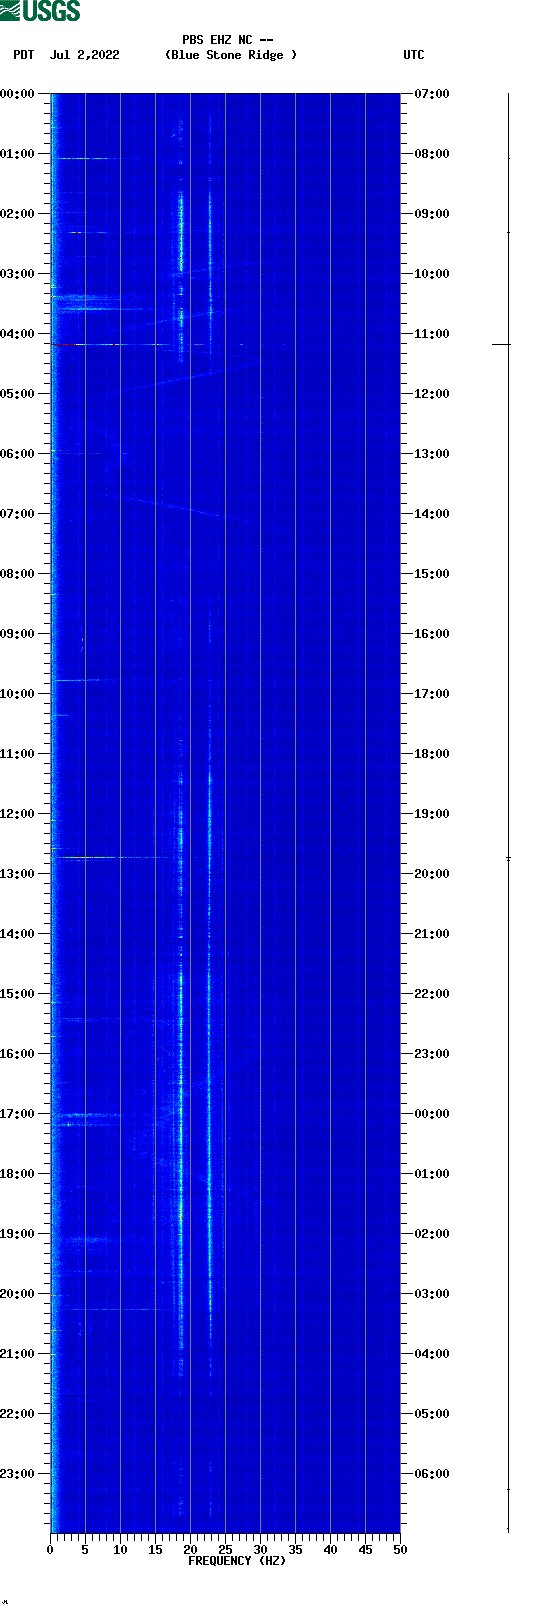Click the 23:00 PDT time label
552x1613 pixels.
click(x=17, y=1474)
